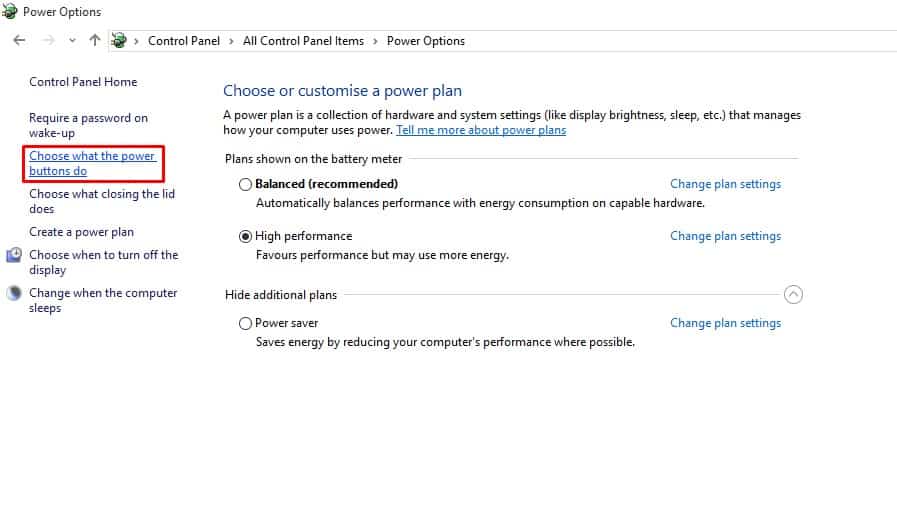Screen dimensions: 897x530
Task: Go to All Control Panel Items breadcrumb
Action: [303, 41]
